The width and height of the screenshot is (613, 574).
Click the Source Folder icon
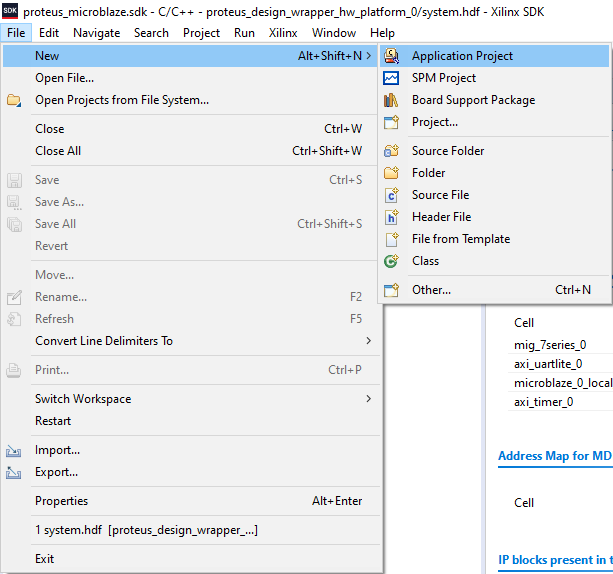tap(391, 151)
